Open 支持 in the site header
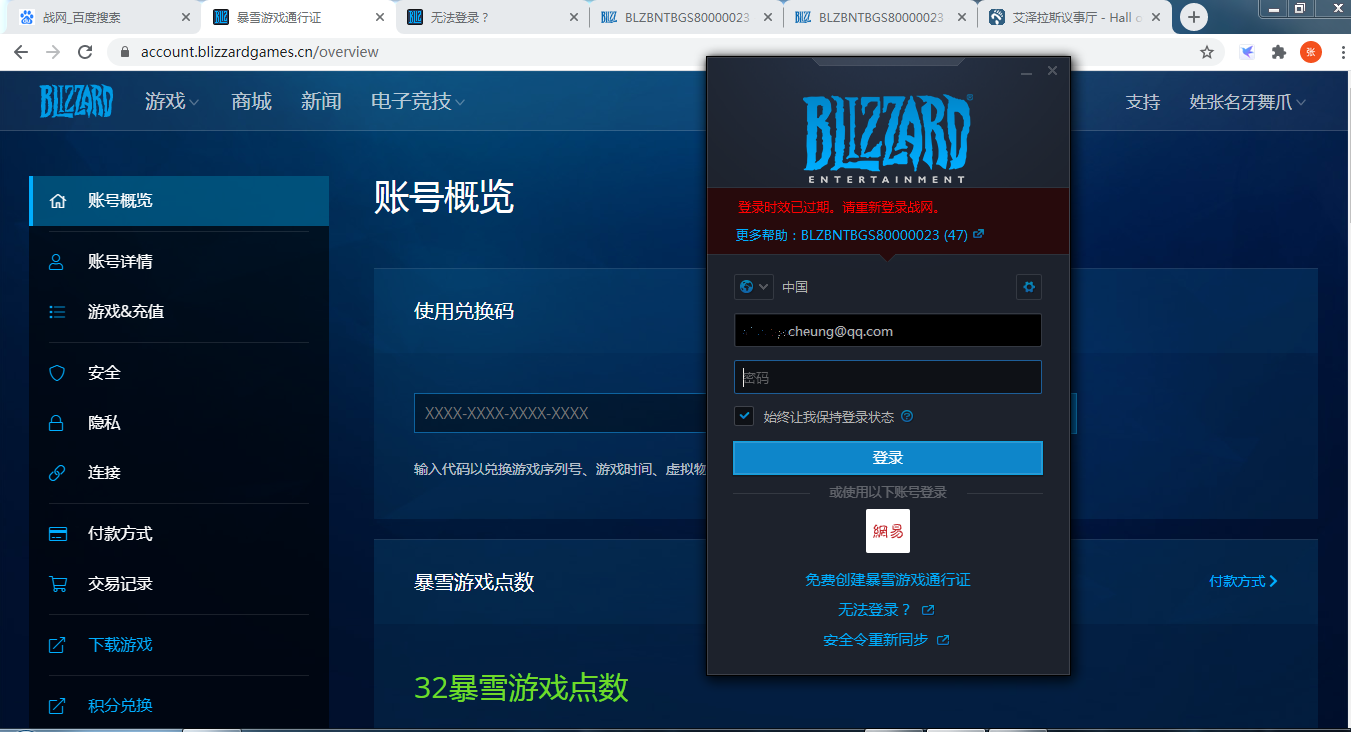This screenshot has width=1351, height=732. point(1143,102)
